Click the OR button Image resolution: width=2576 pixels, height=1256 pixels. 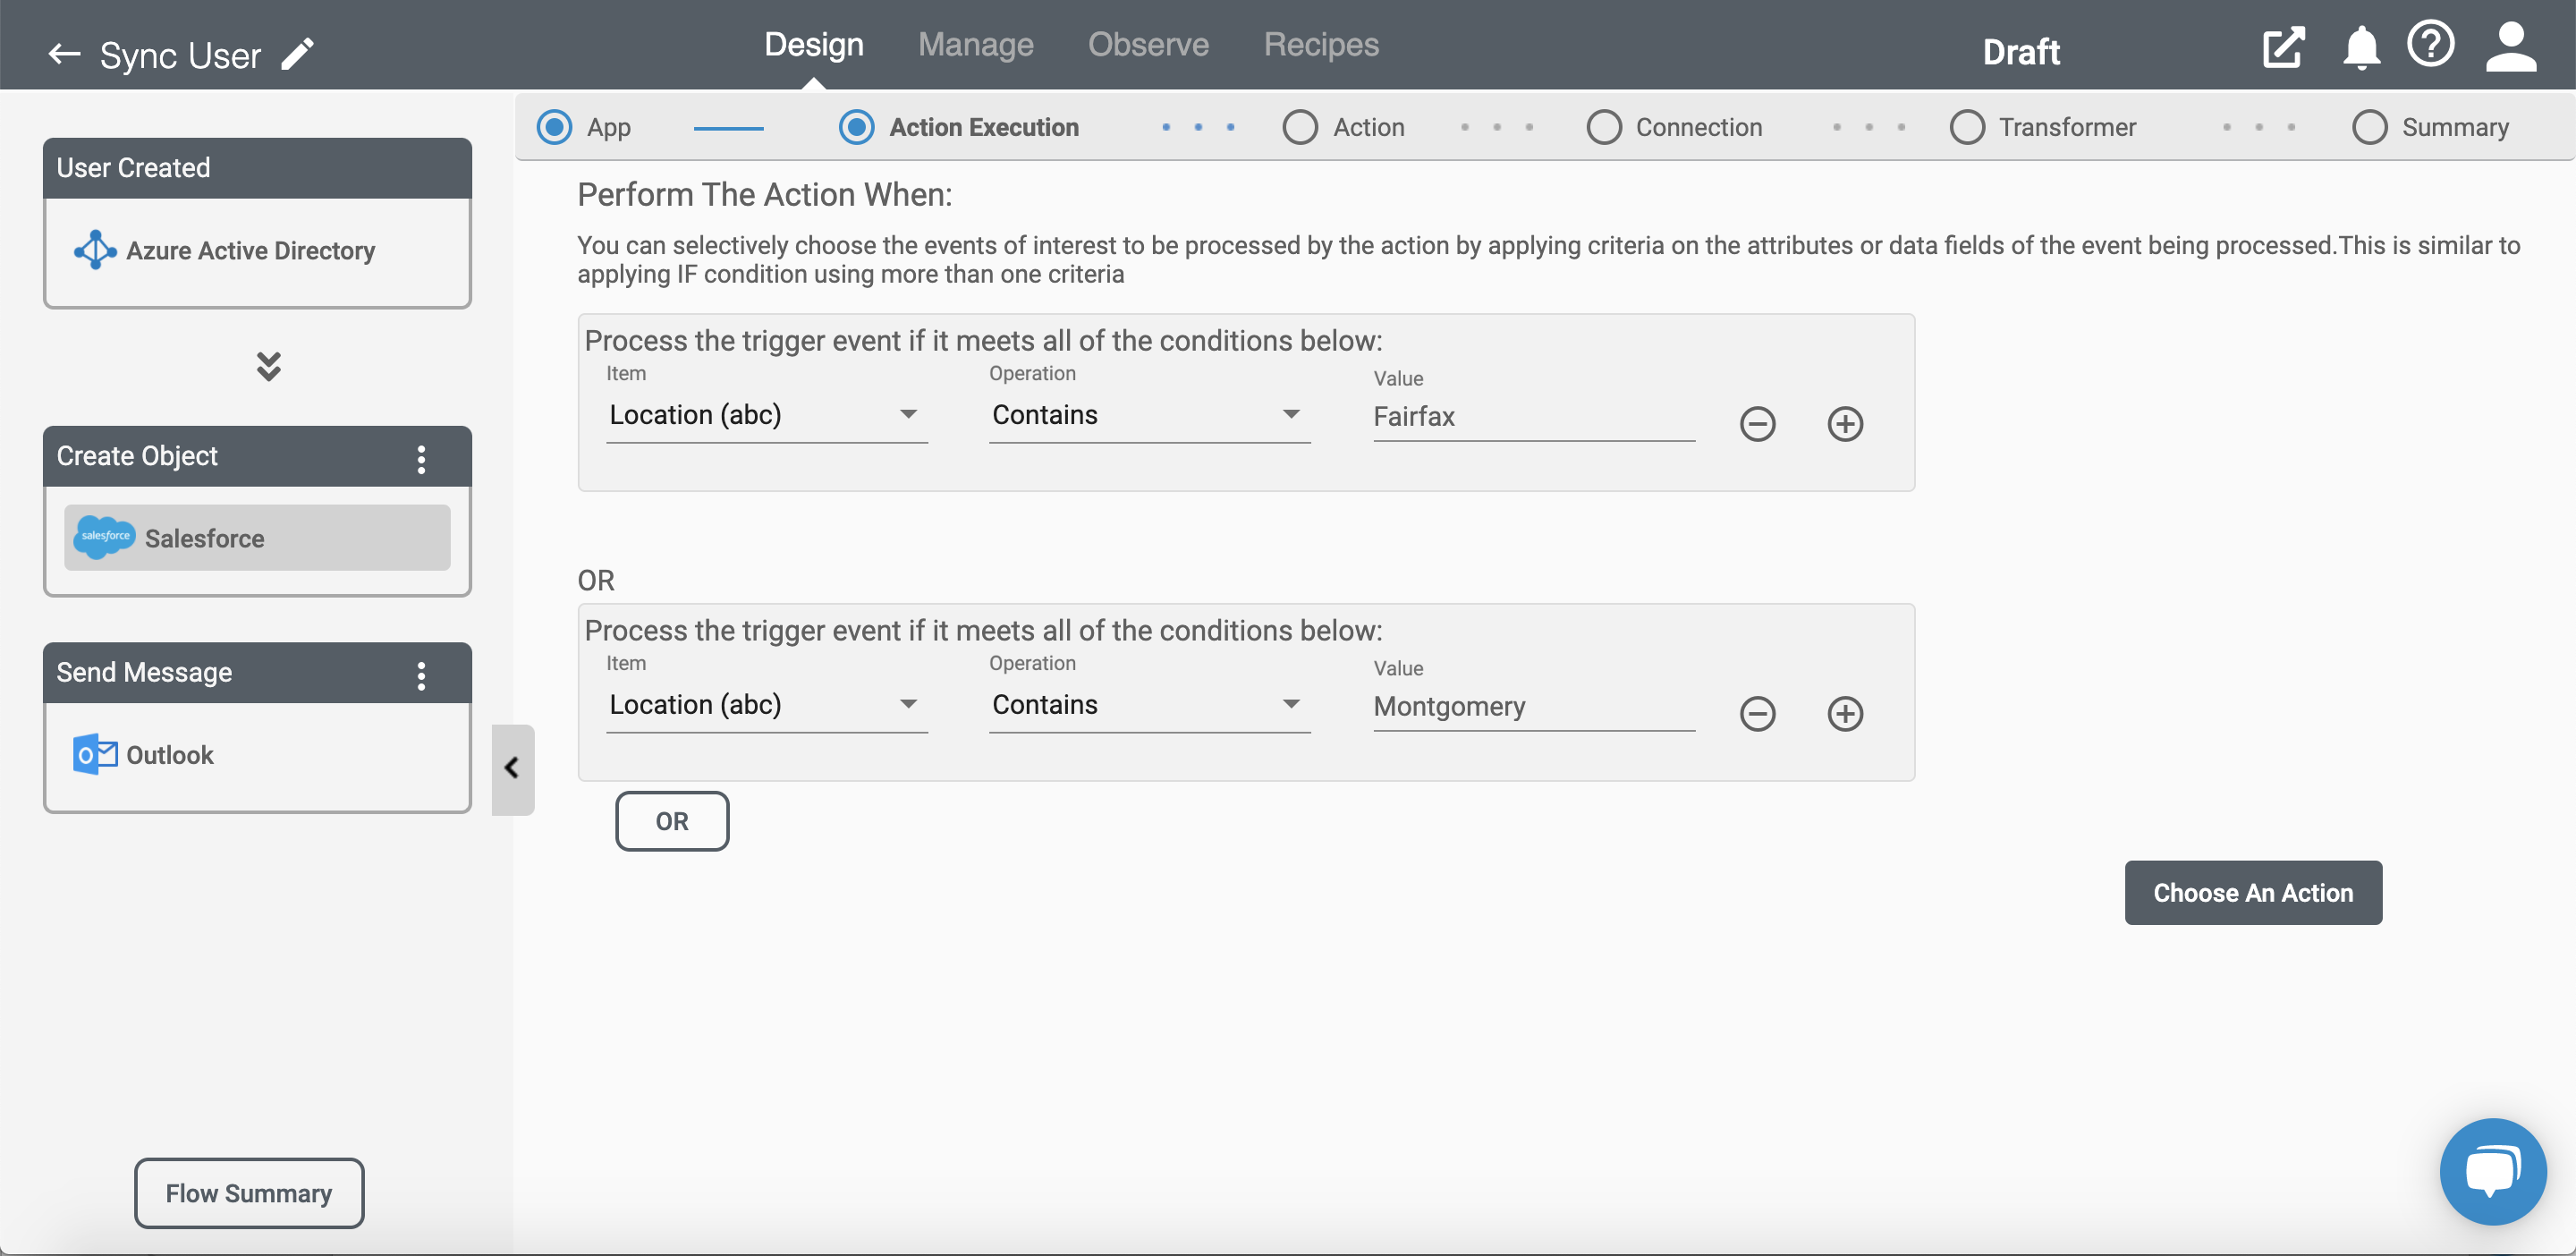pos(672,821)
